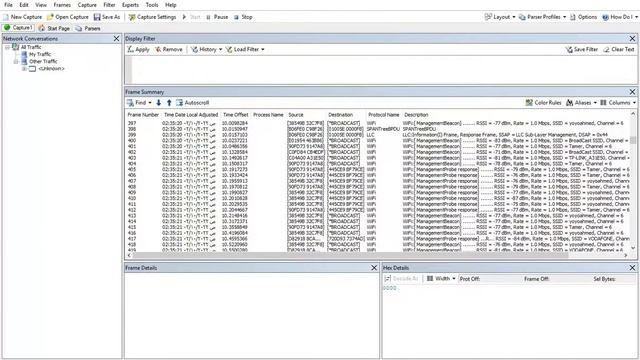Click the Process Name column header
The height and width of the screenshot is (360, 640).
268,115
